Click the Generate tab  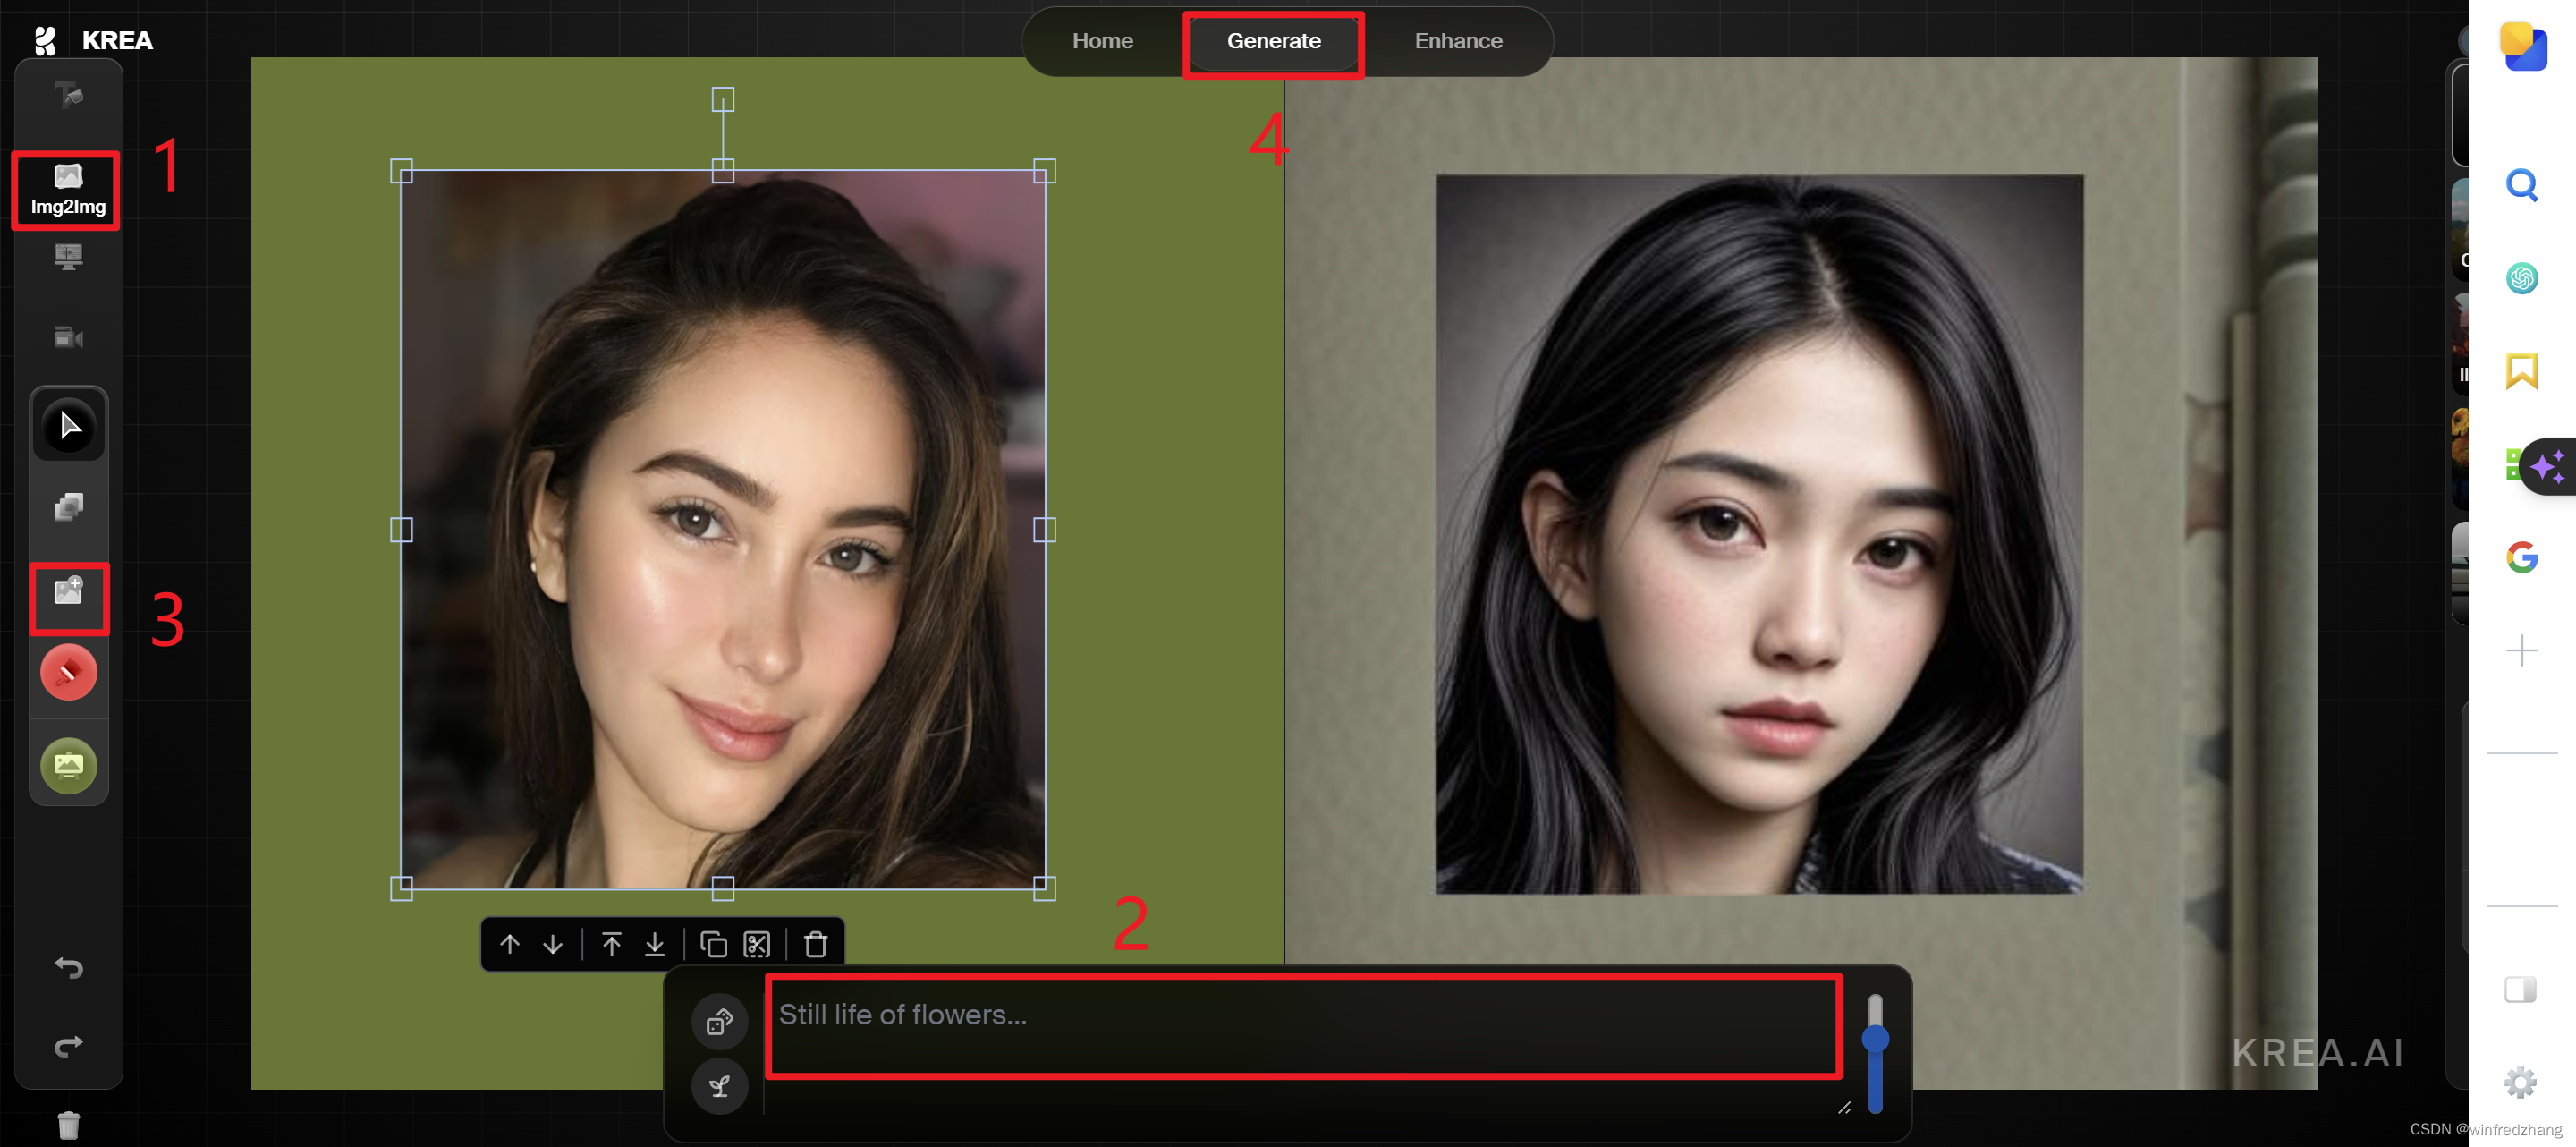point(1273,41)
